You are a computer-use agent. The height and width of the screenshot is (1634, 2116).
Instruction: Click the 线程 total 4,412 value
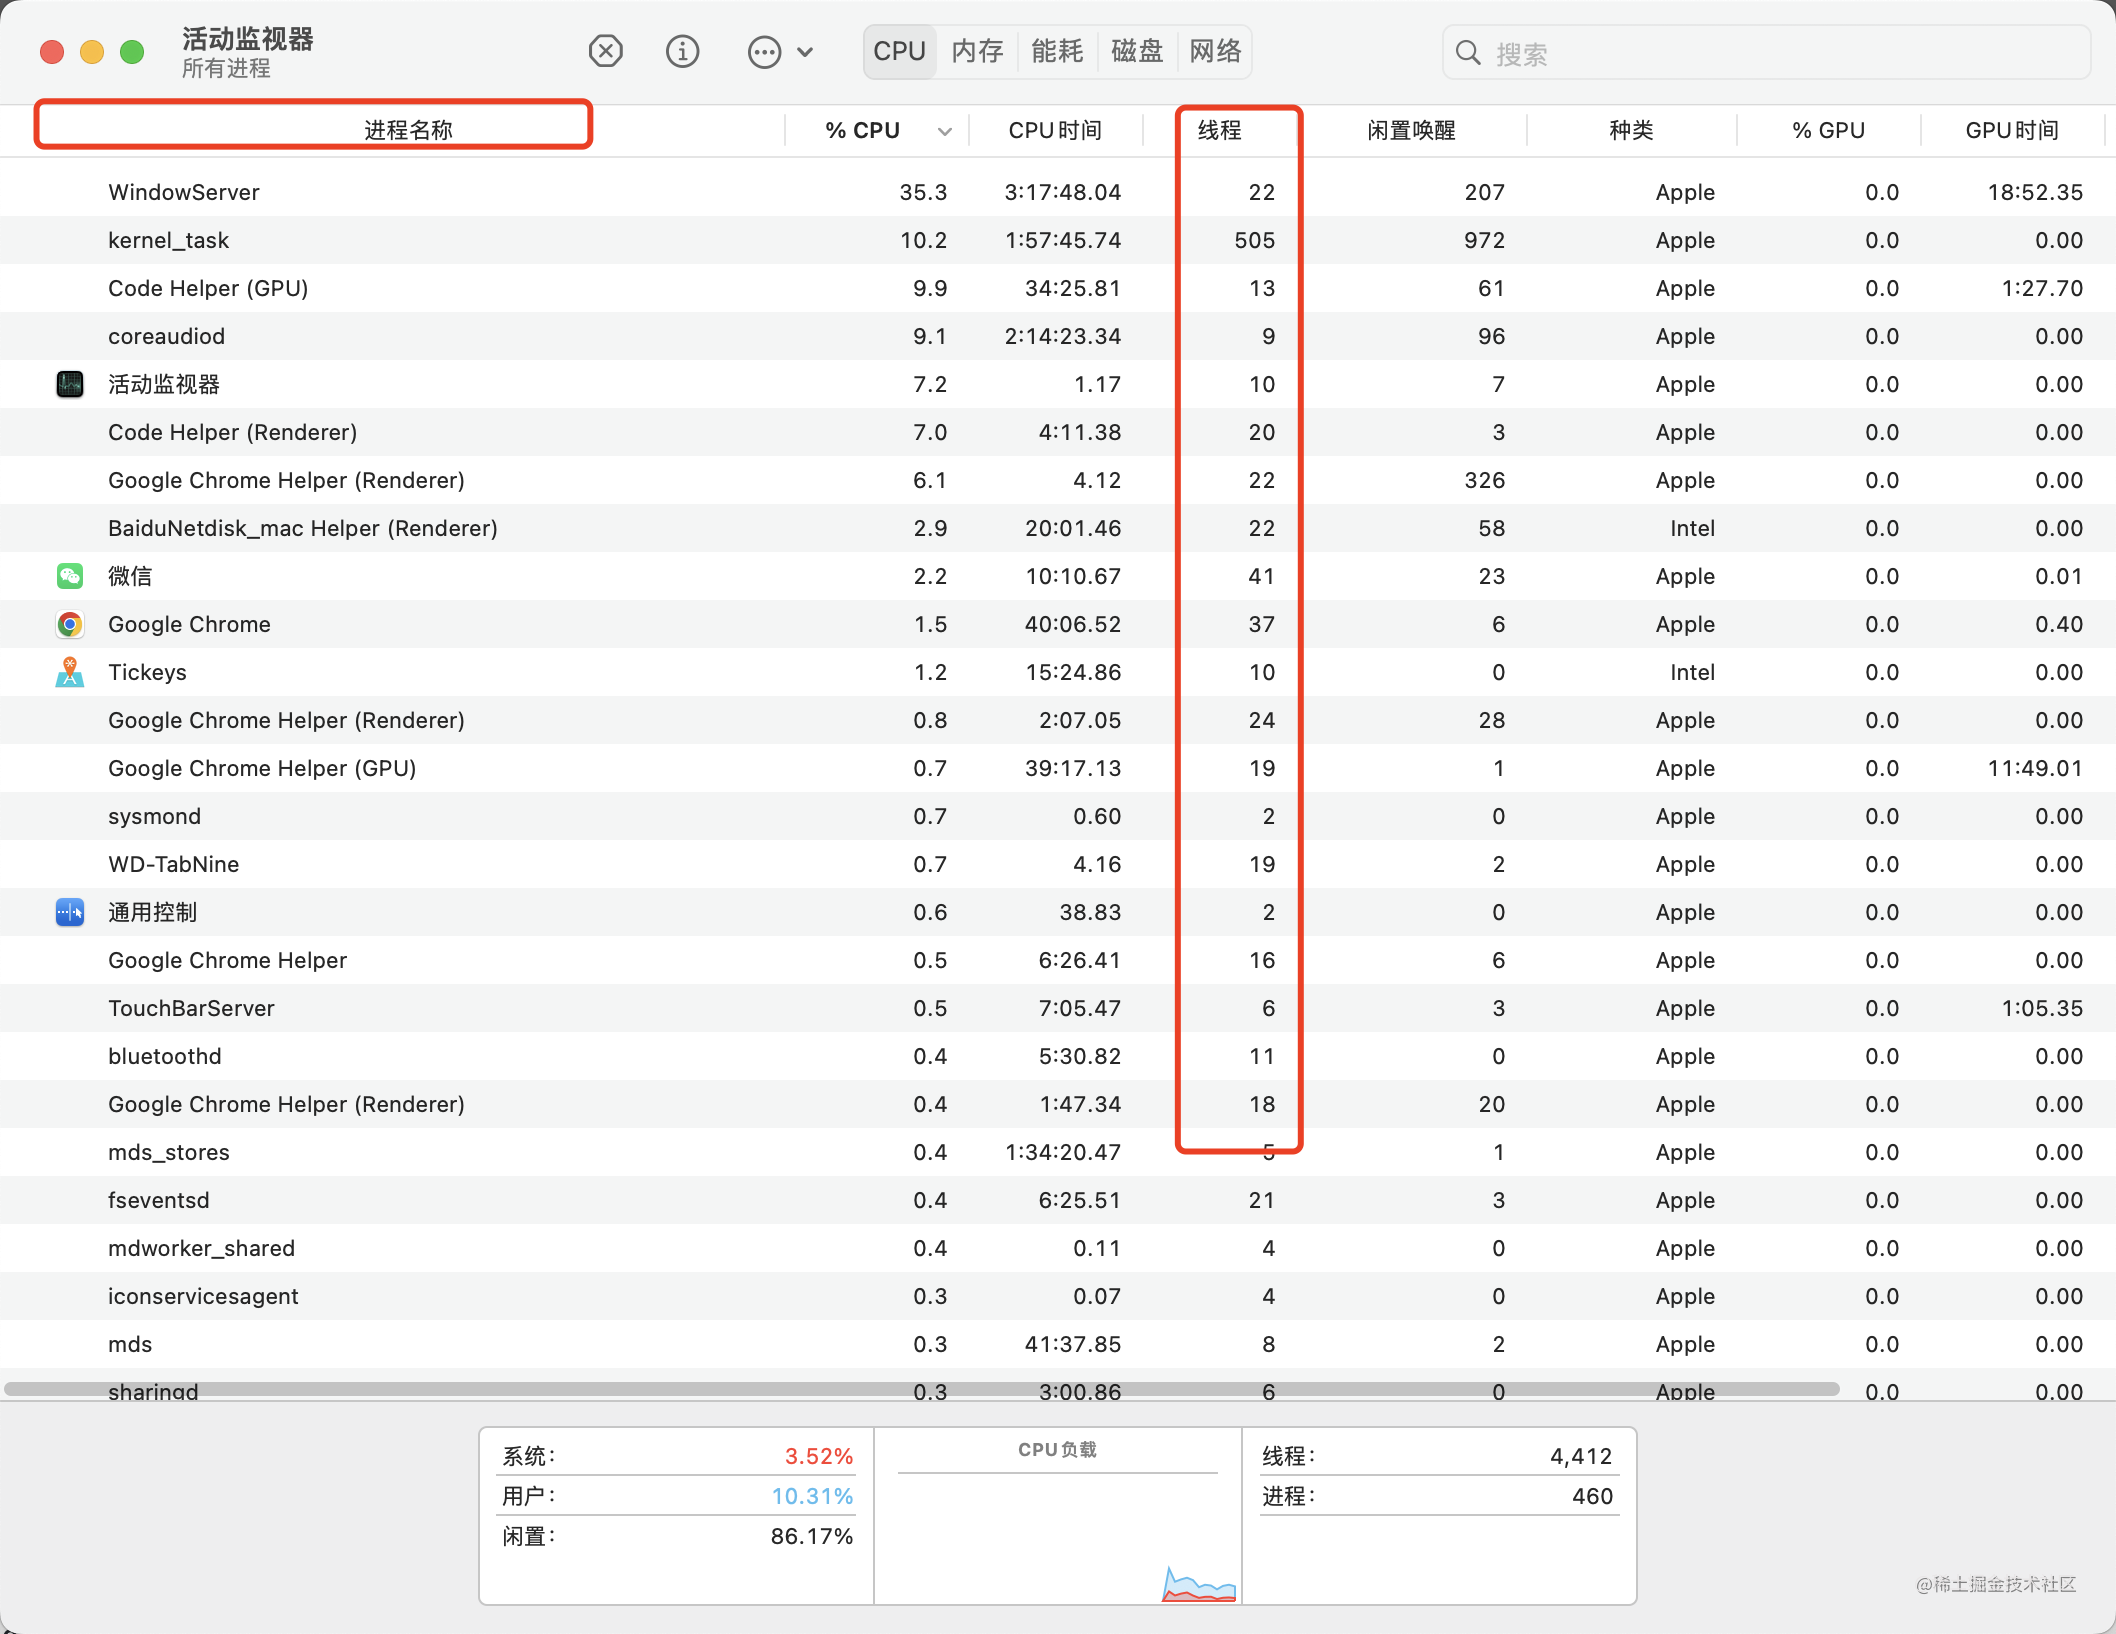point(1581,1456)
